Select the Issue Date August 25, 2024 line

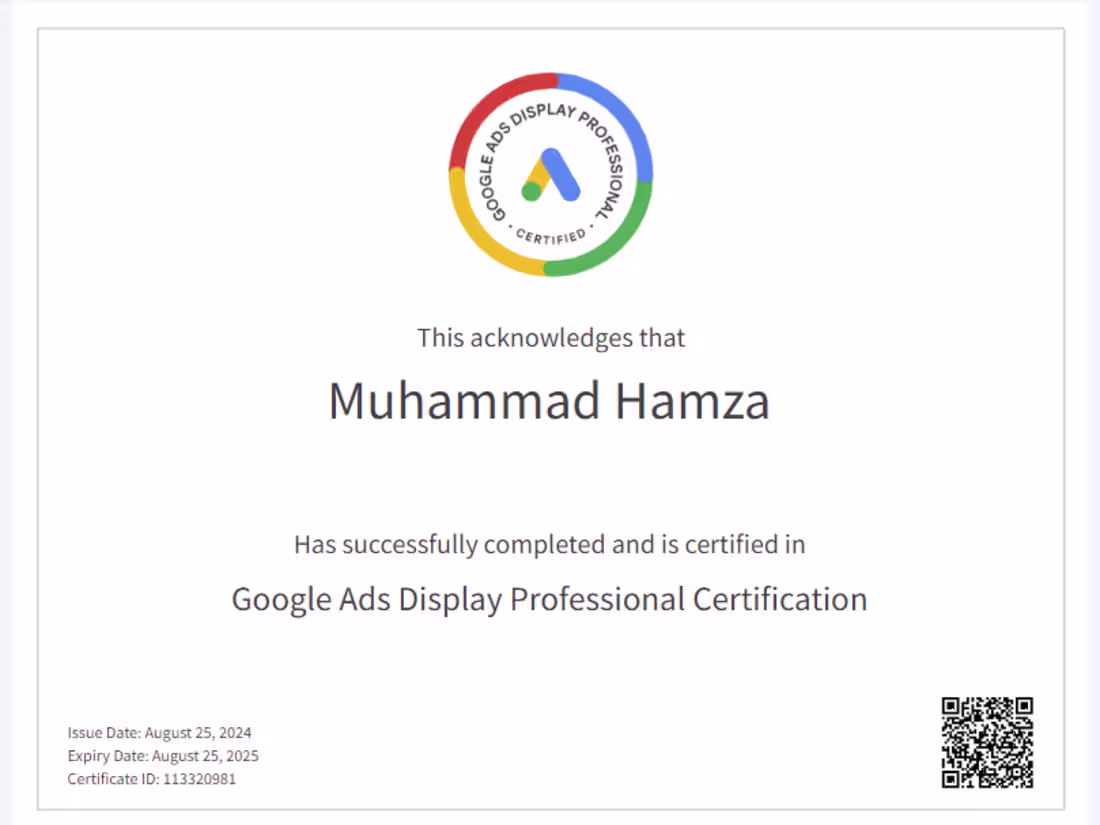tap(160, 732)
